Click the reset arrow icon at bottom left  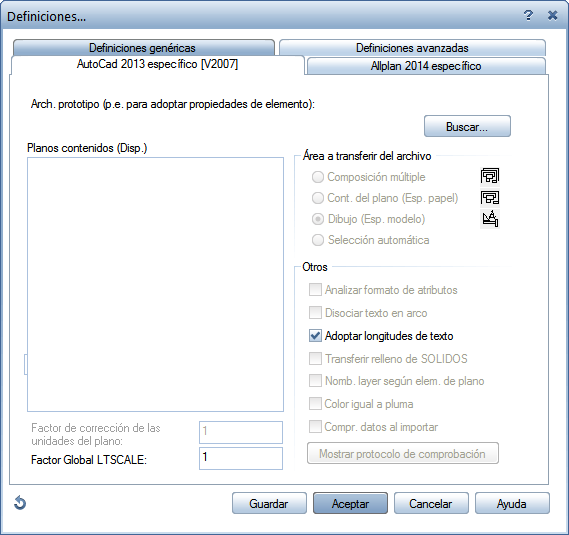pos(20,503)
